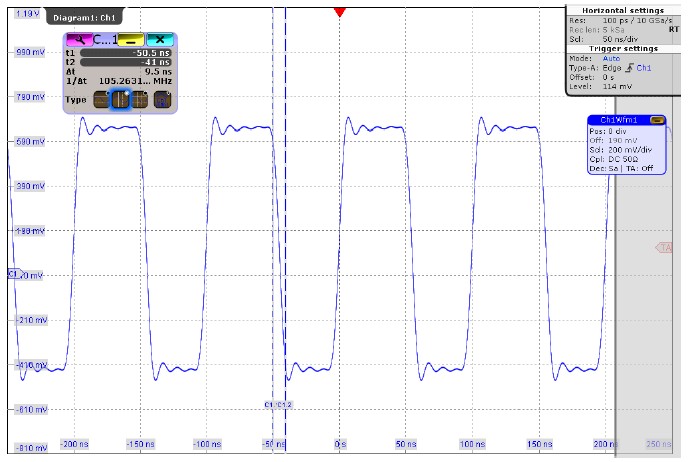The width and height of the screenshot is (691, 462).
Task: Minimize the cursor results box
Action: pos(131,39)
